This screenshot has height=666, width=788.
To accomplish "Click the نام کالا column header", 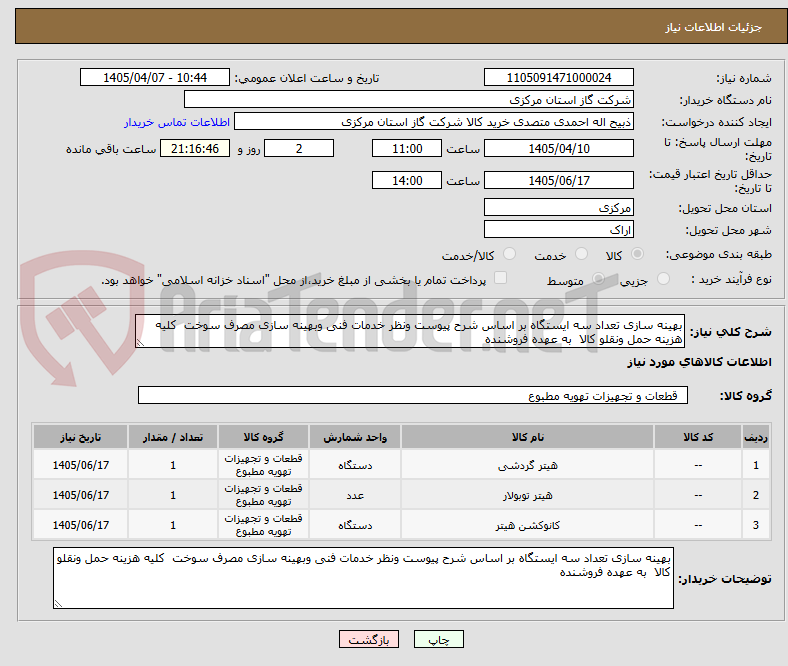I will 527,437.
